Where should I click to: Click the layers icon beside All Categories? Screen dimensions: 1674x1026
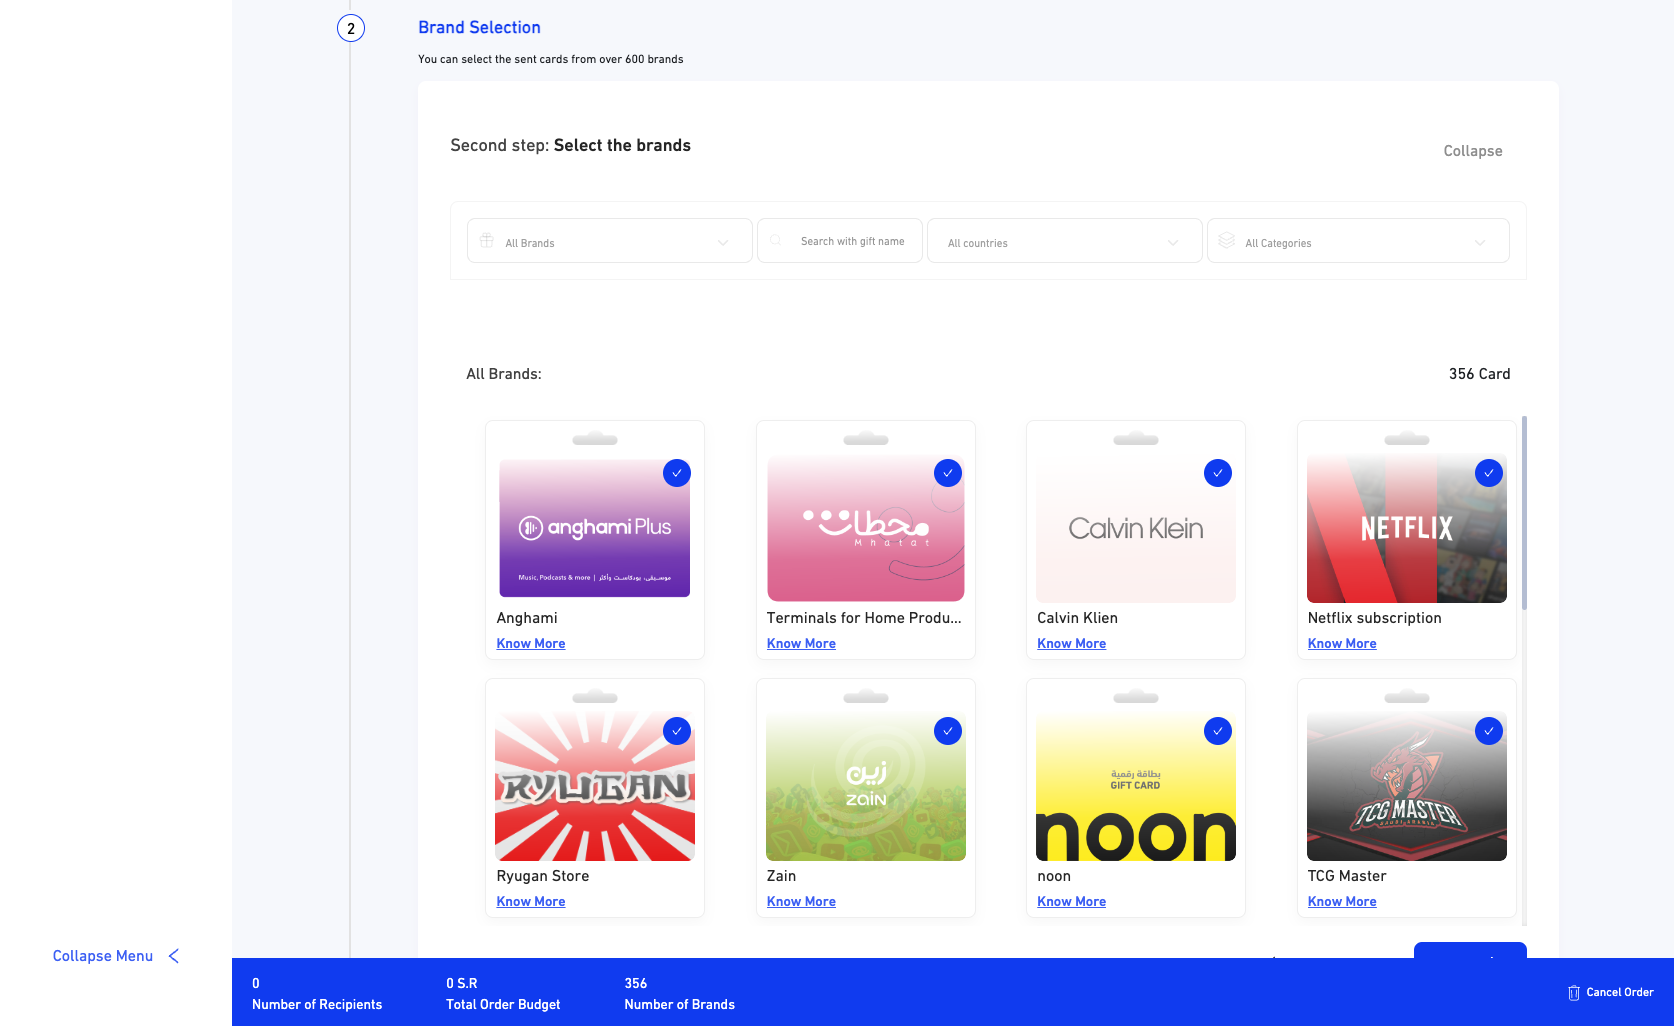[x=1227, y=241]
